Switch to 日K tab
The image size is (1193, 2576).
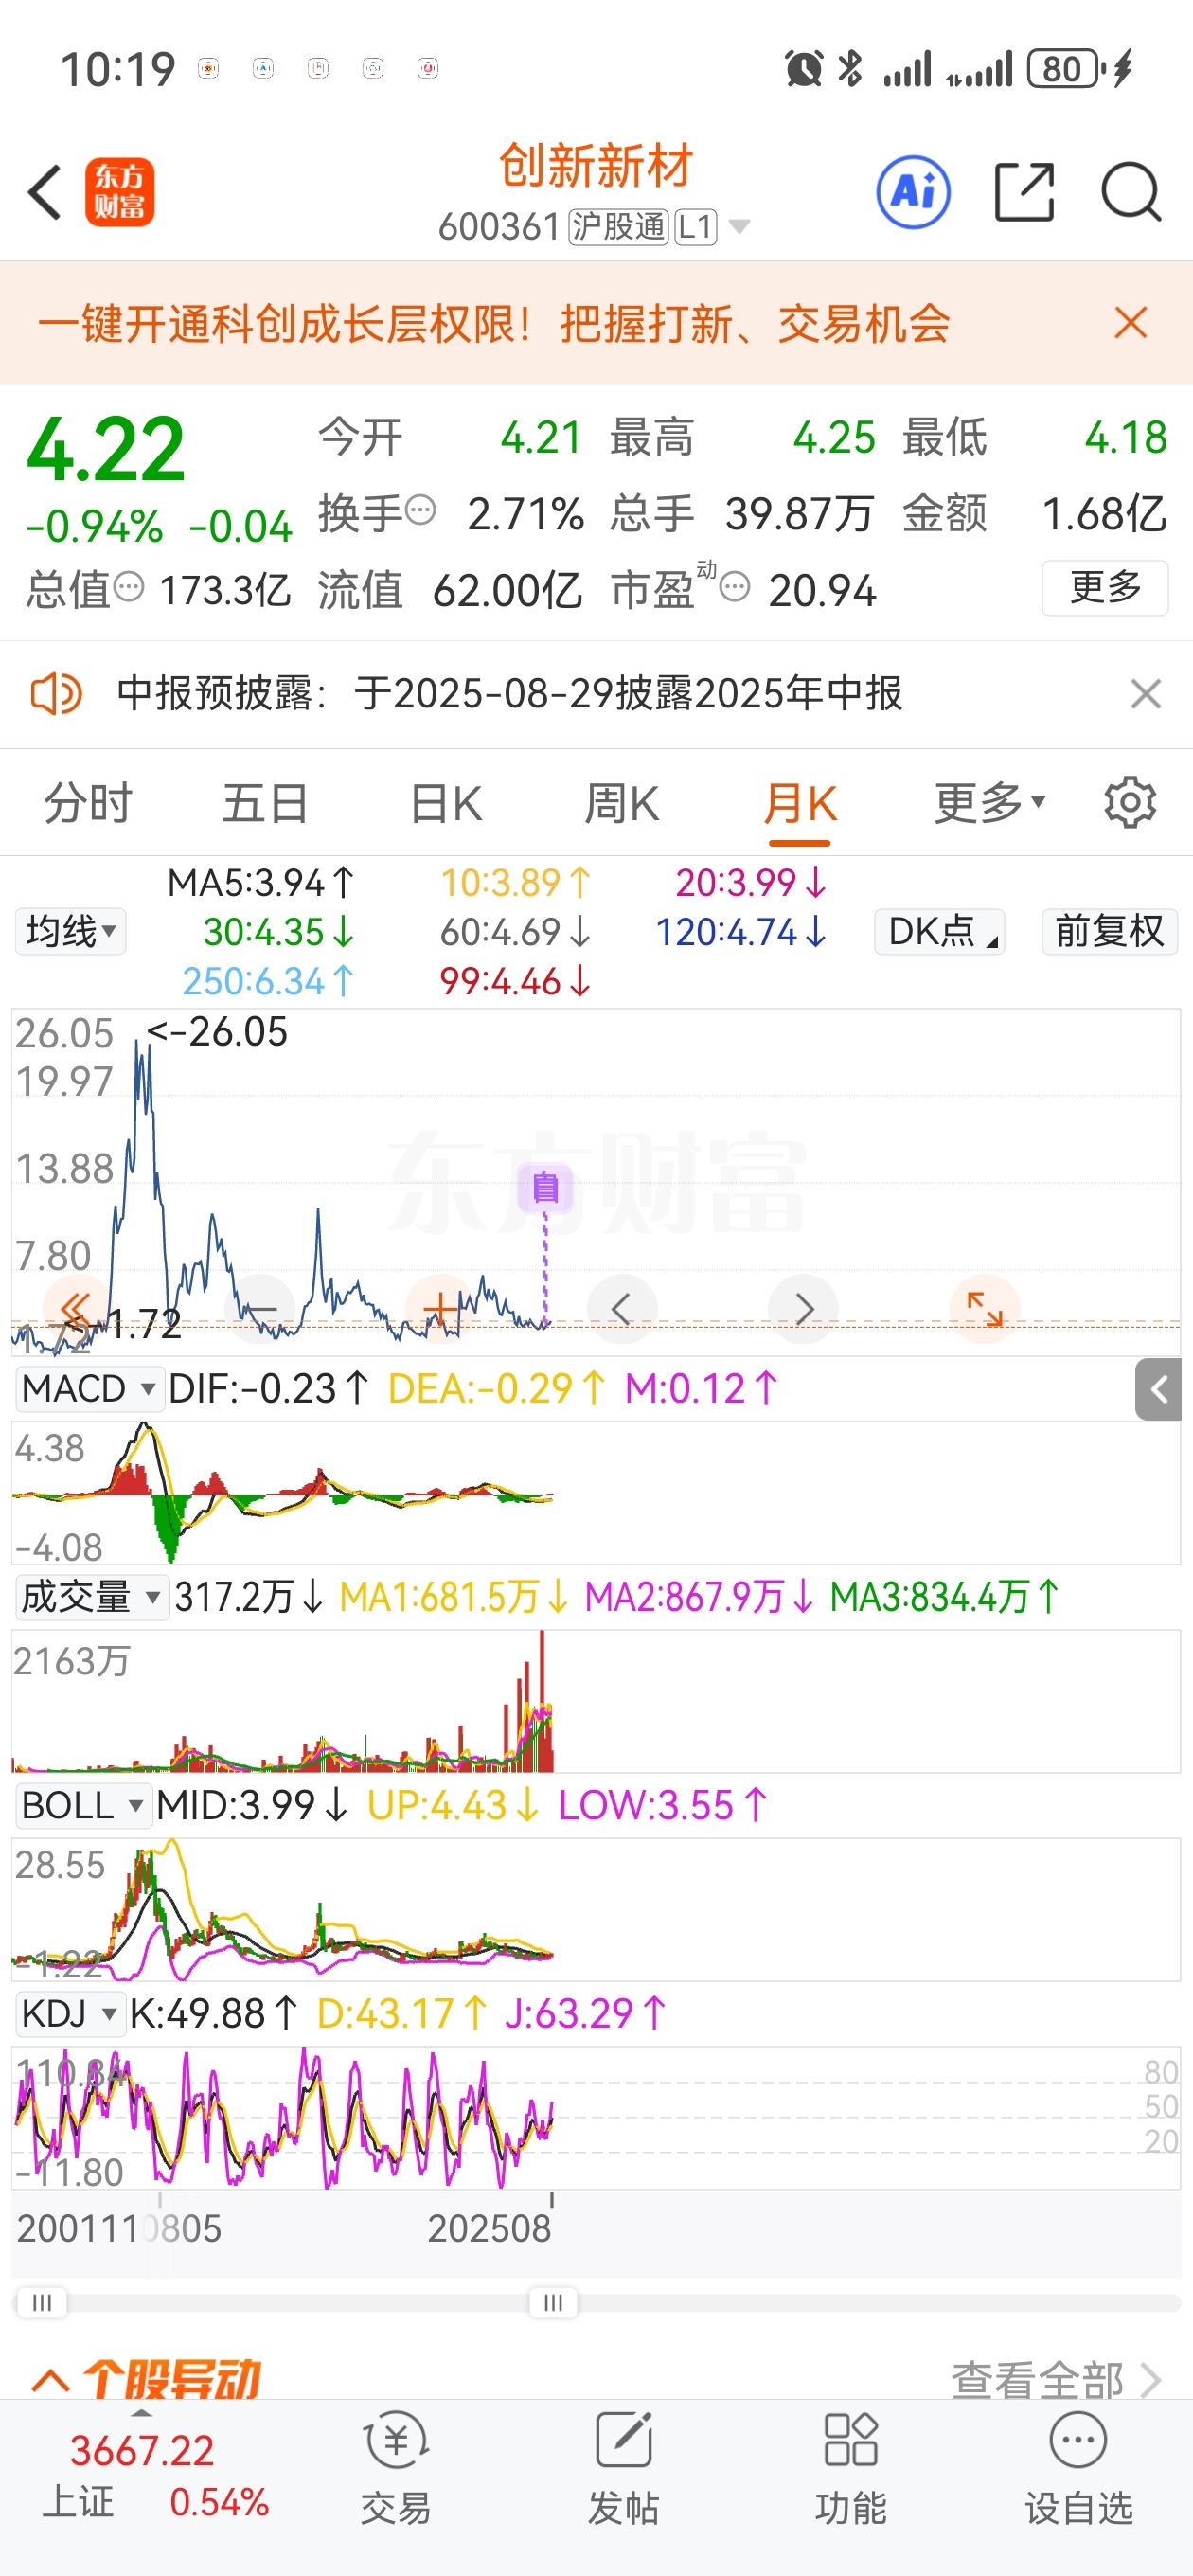click(446, 803)
